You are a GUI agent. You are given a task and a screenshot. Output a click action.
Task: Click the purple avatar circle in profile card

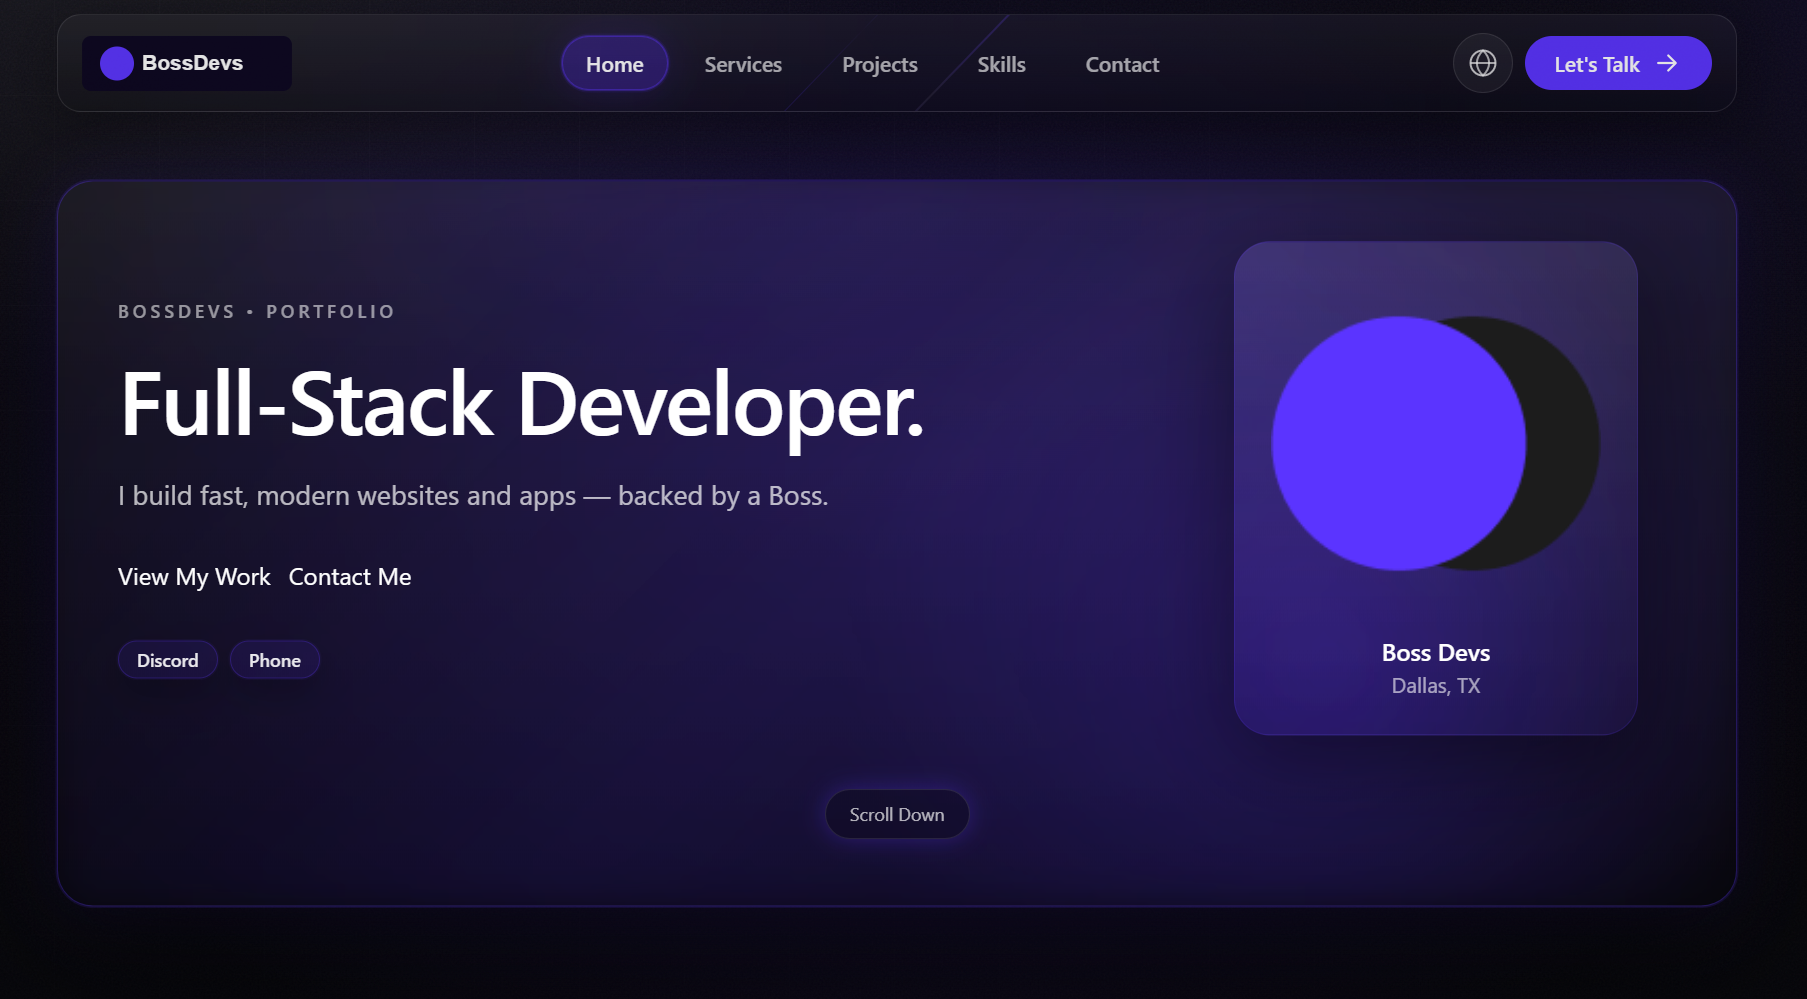click(x=1397, y=443)
